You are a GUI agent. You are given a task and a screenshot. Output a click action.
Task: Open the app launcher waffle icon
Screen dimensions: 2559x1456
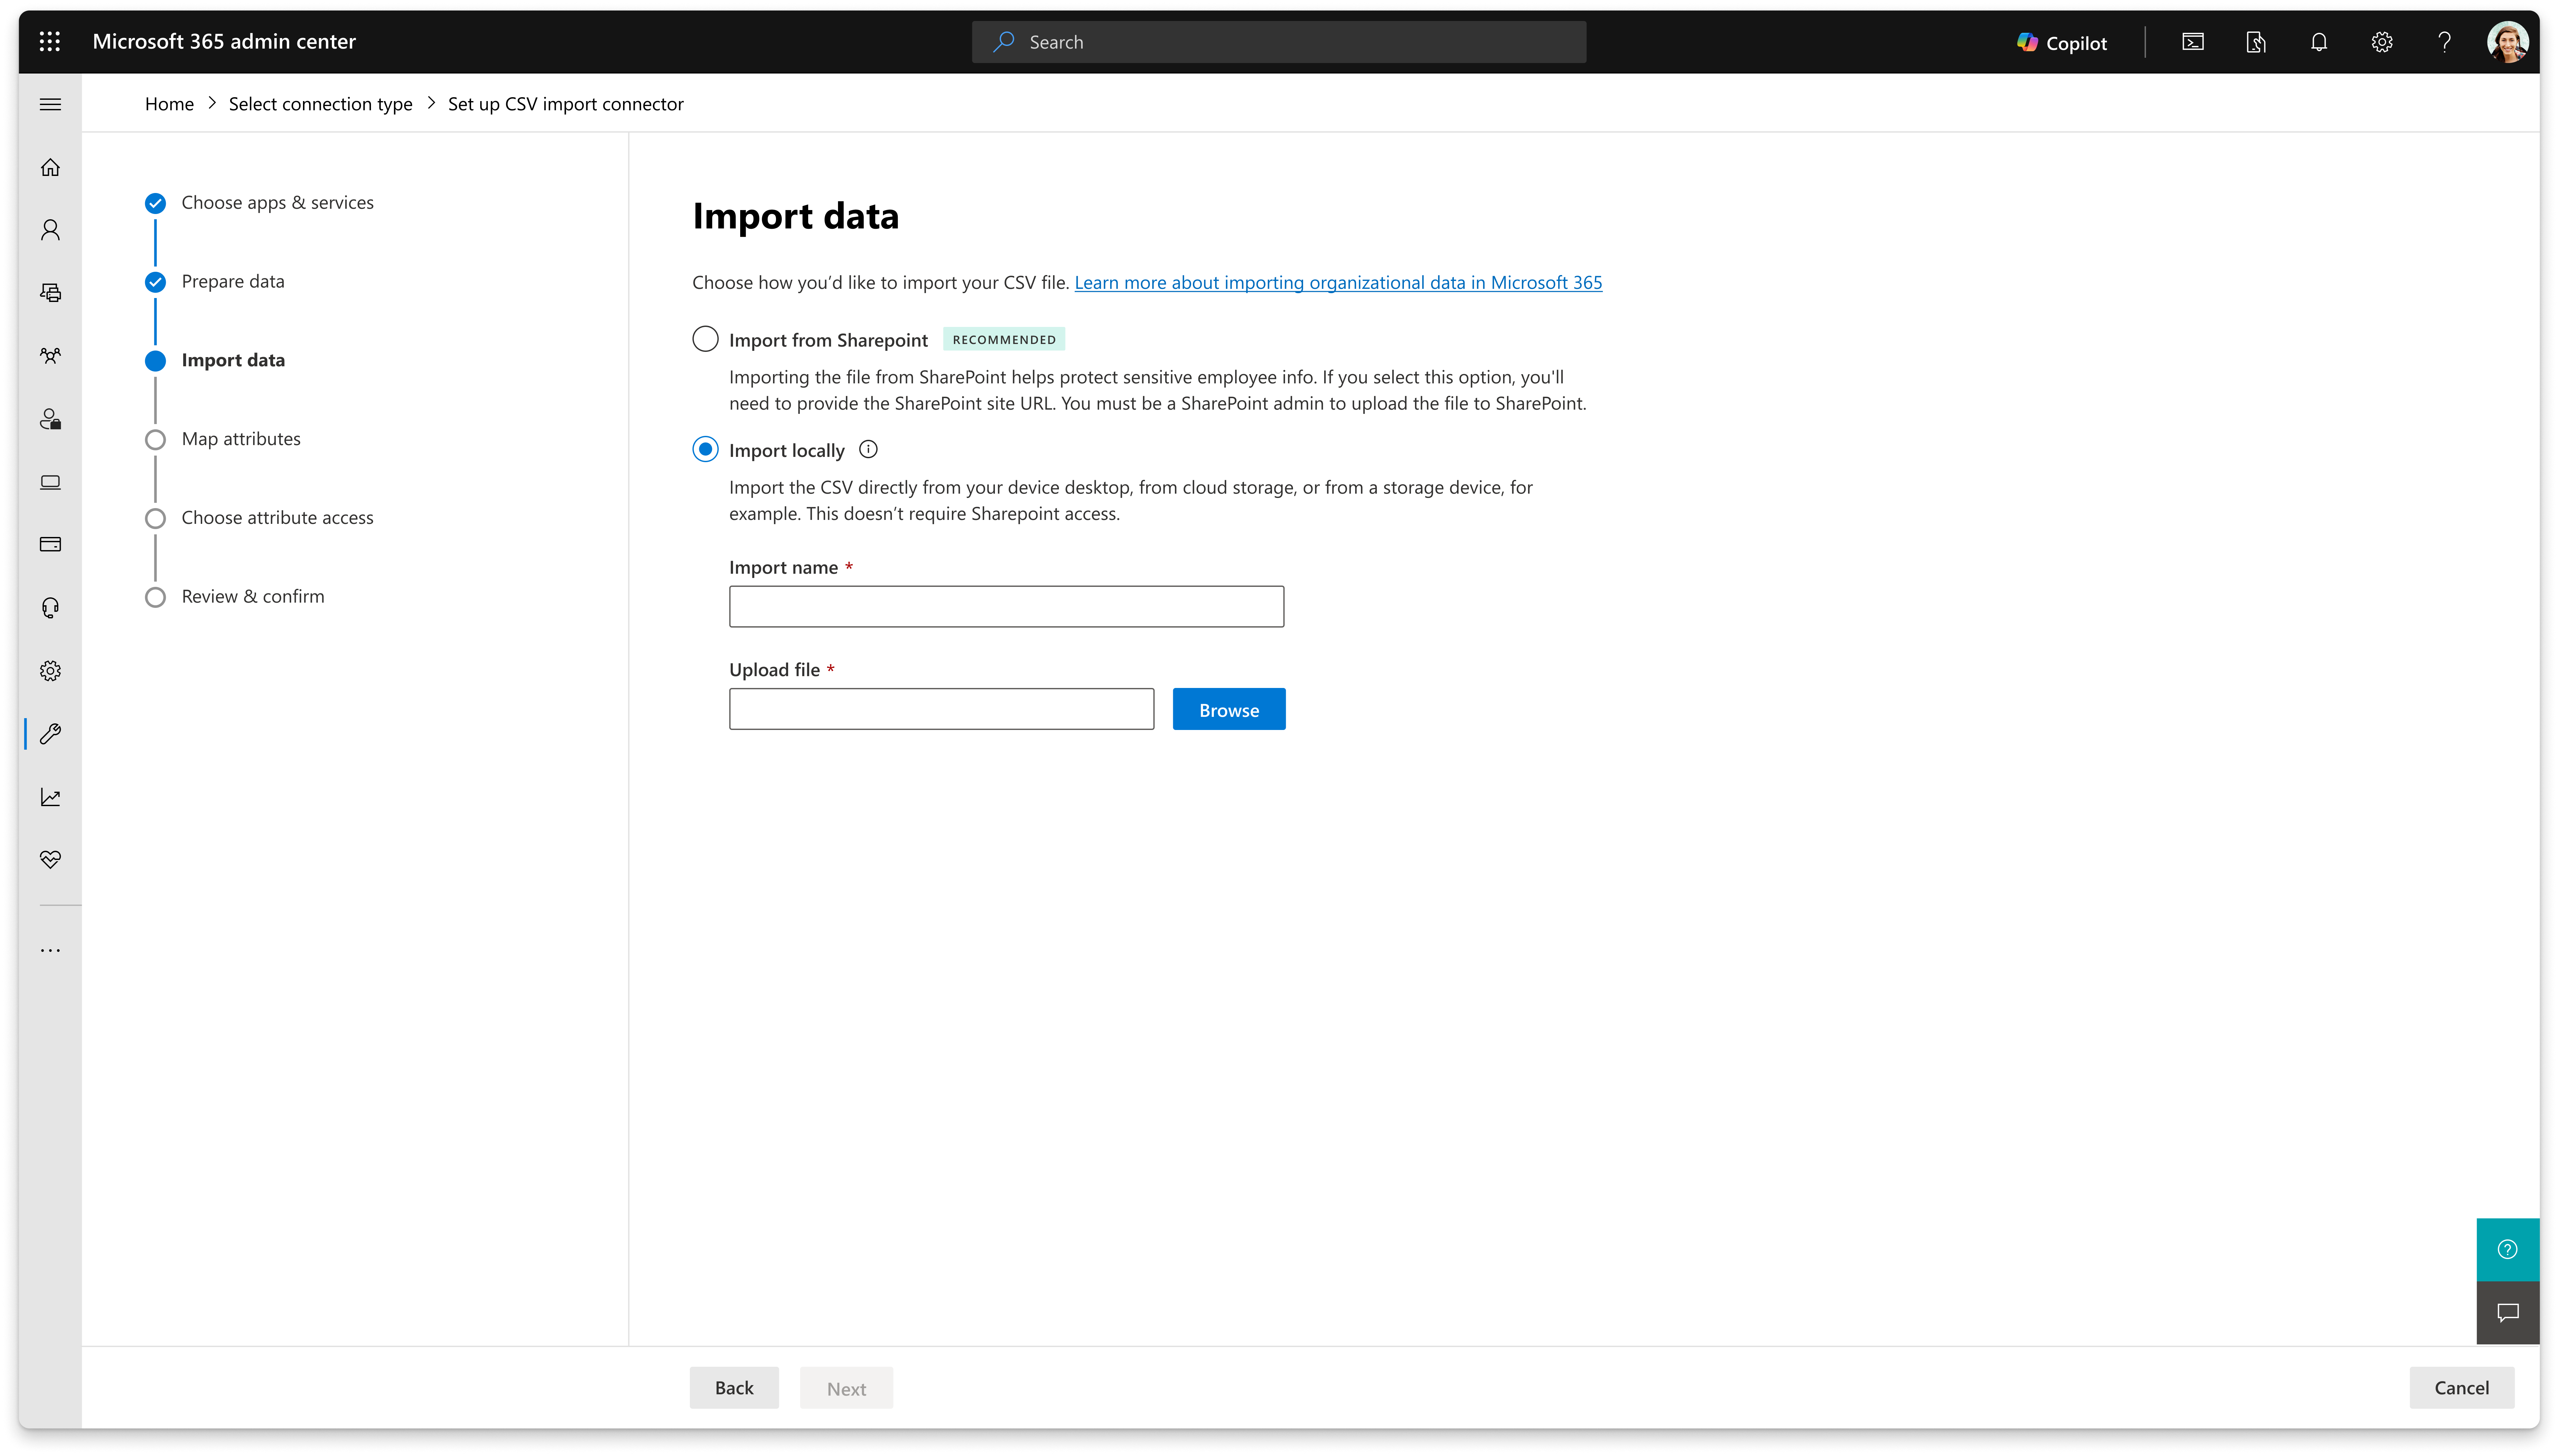pos(50,41)
